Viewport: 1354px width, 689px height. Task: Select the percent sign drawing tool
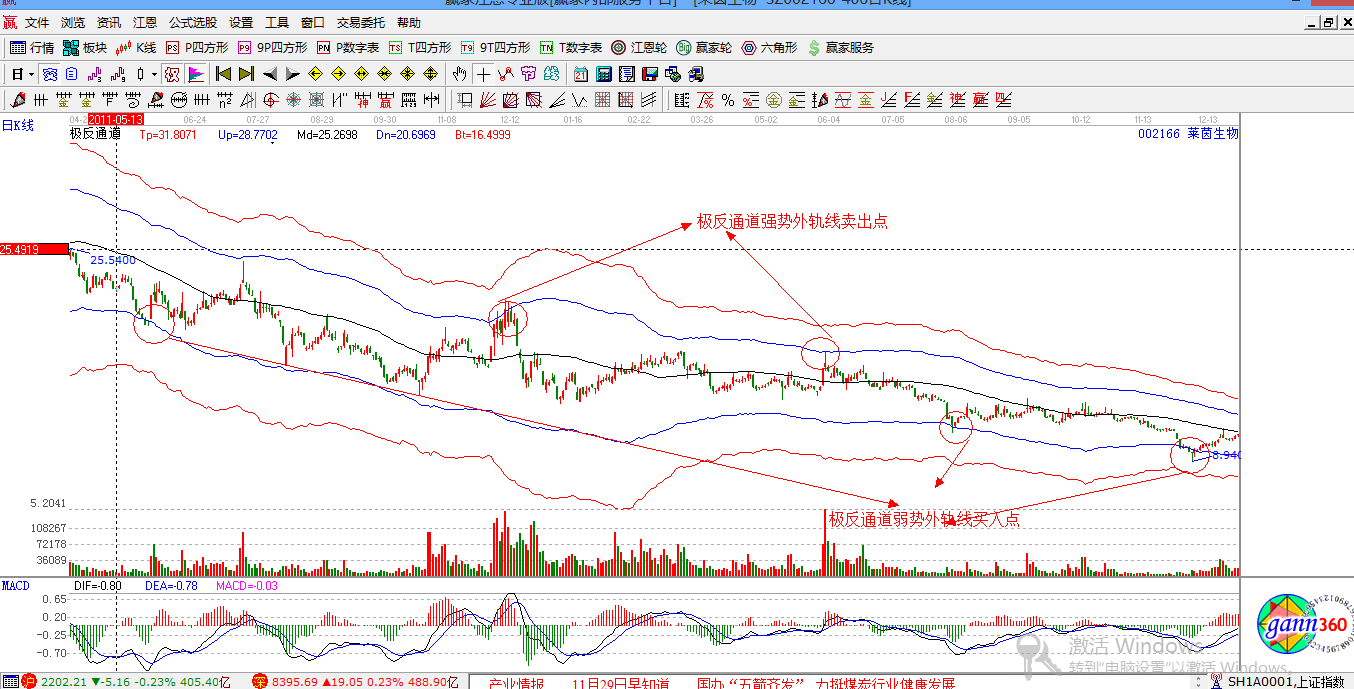point(728,99)
